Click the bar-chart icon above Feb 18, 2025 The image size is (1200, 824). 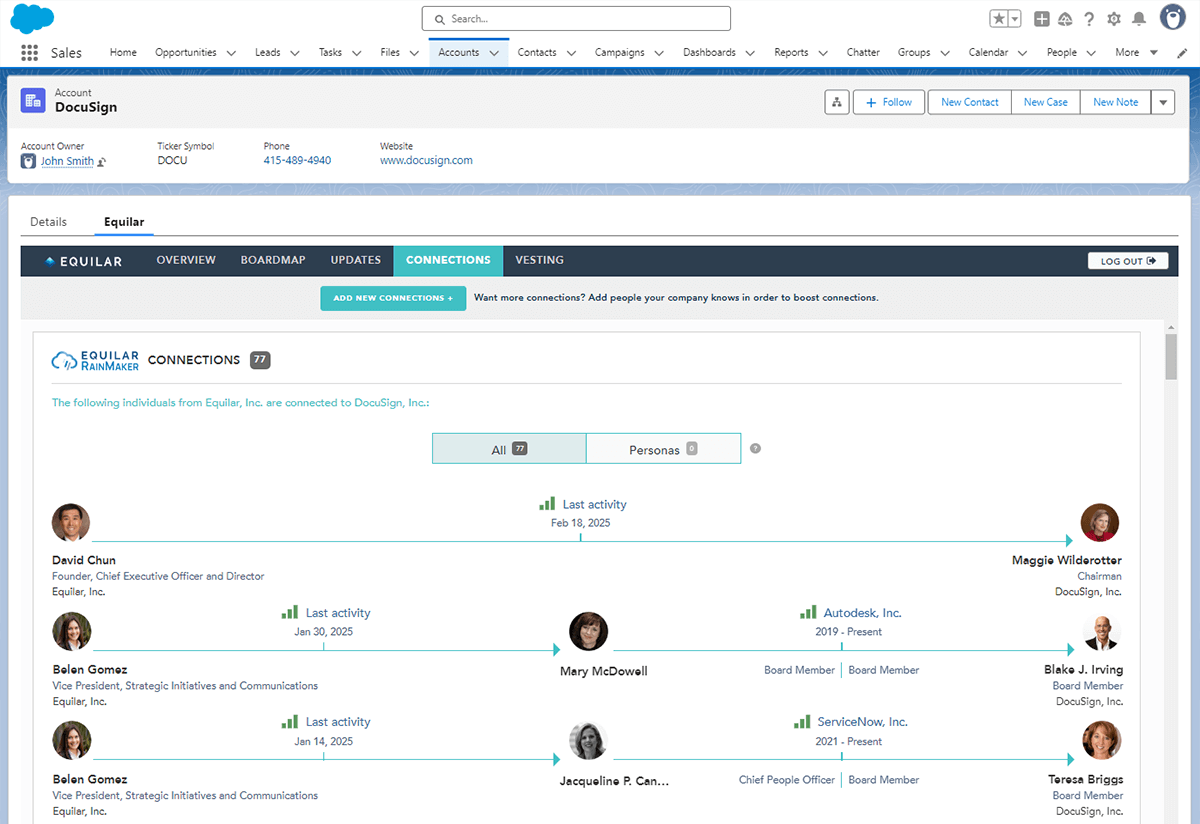(x=547, y=504)
